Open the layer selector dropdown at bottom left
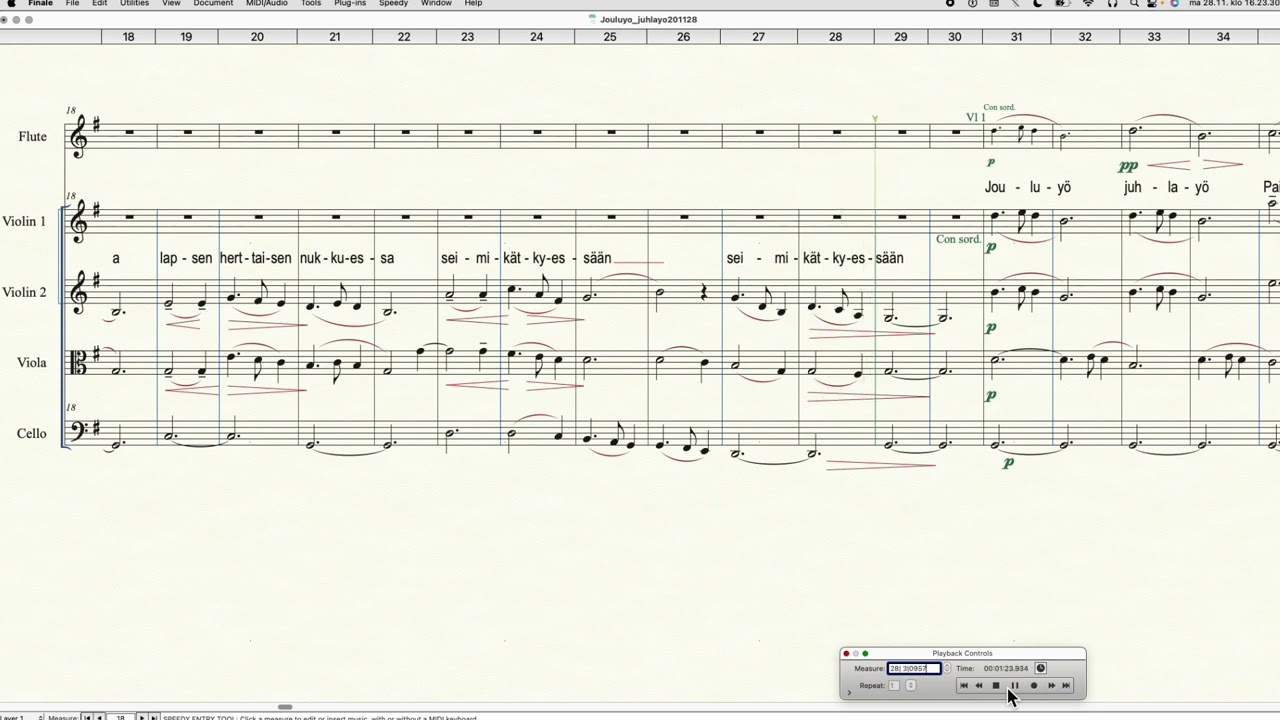The height and width of the screenshot is (720, 1280). click(22, 717)
